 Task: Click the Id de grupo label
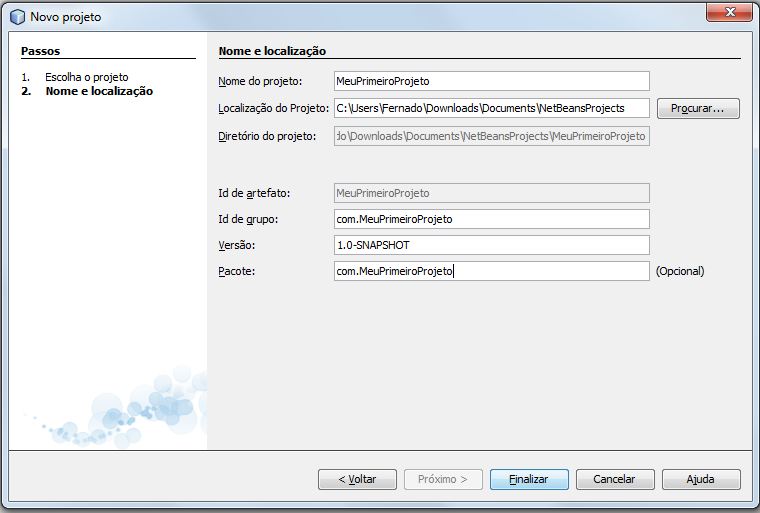[248, 219]
